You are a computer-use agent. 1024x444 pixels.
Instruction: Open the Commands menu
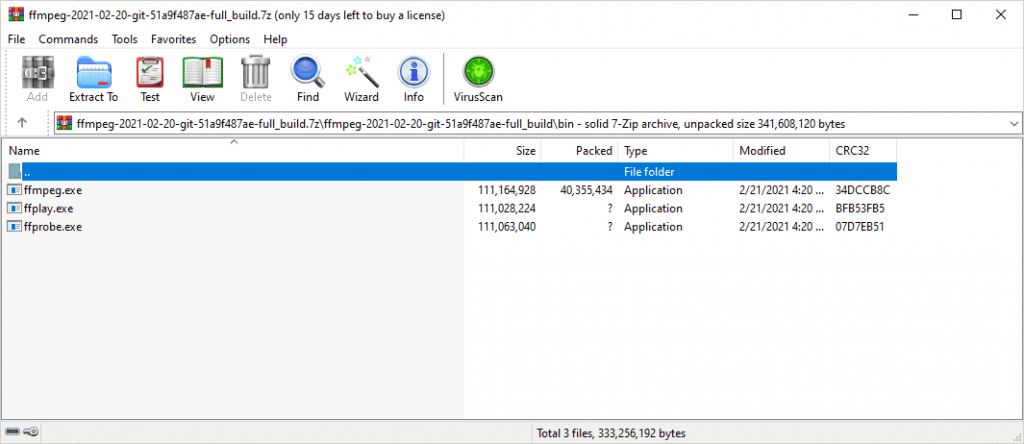[x=68, y=39]
